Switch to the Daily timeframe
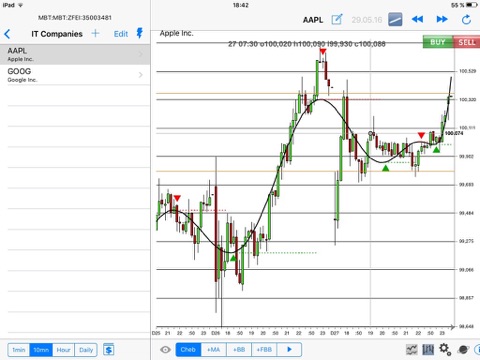Image resolution: width=480 pixels, height=360 pixels. [x=86, y=350]
